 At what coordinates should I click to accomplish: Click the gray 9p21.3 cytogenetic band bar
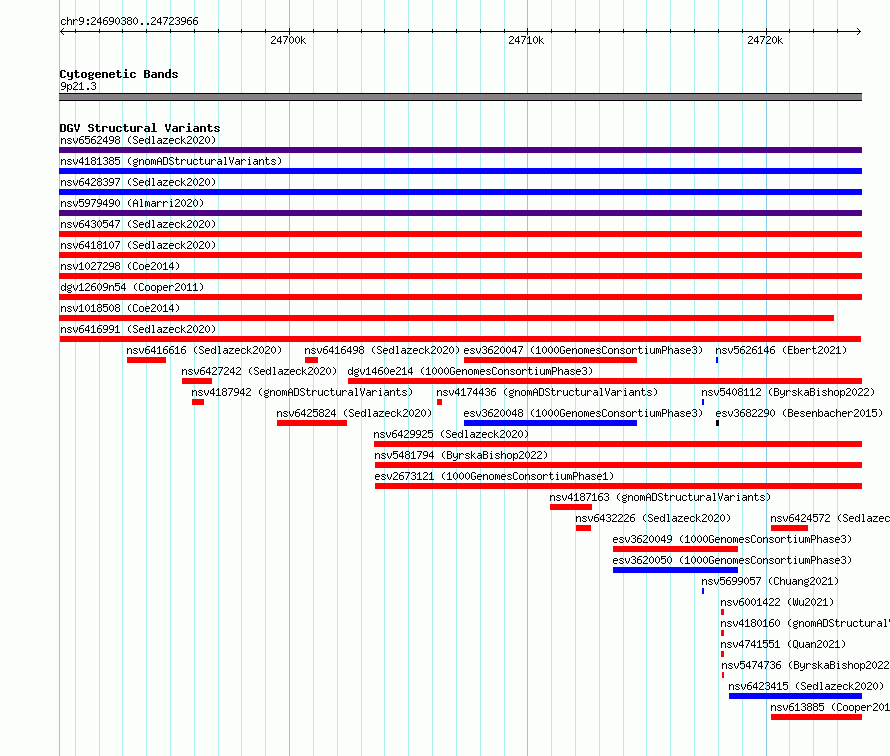460,97
